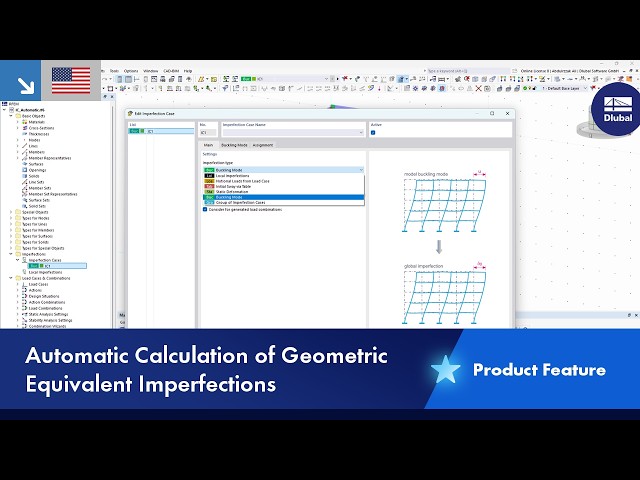Select the Member Representatives icon
The width and height of the screenshot is (640, 480).
point(24,158)
